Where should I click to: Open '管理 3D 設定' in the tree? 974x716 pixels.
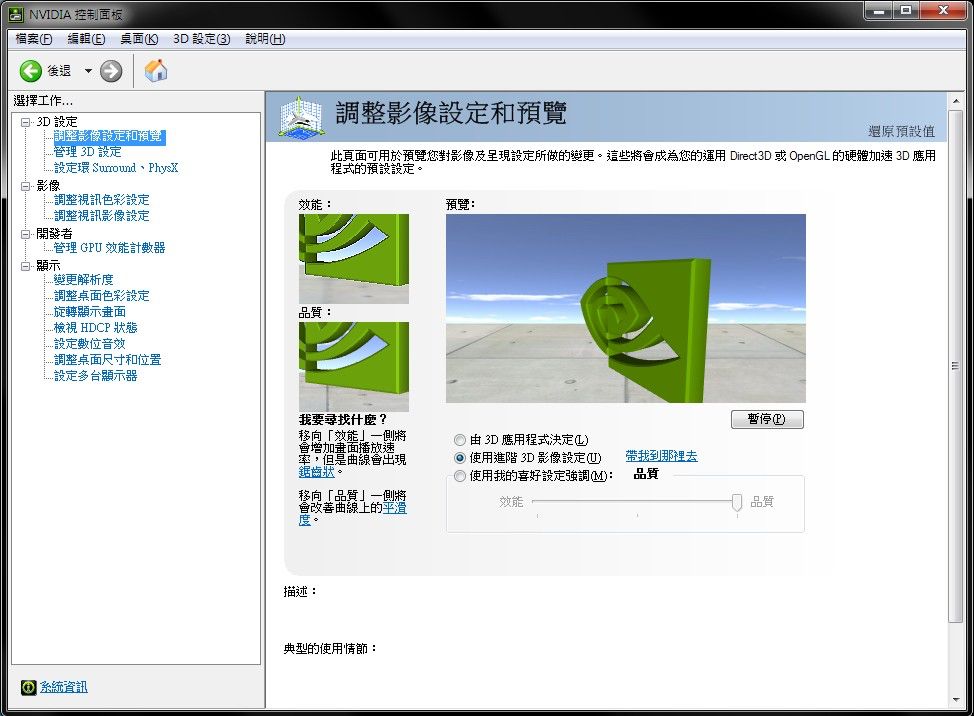tap(87, 152)
